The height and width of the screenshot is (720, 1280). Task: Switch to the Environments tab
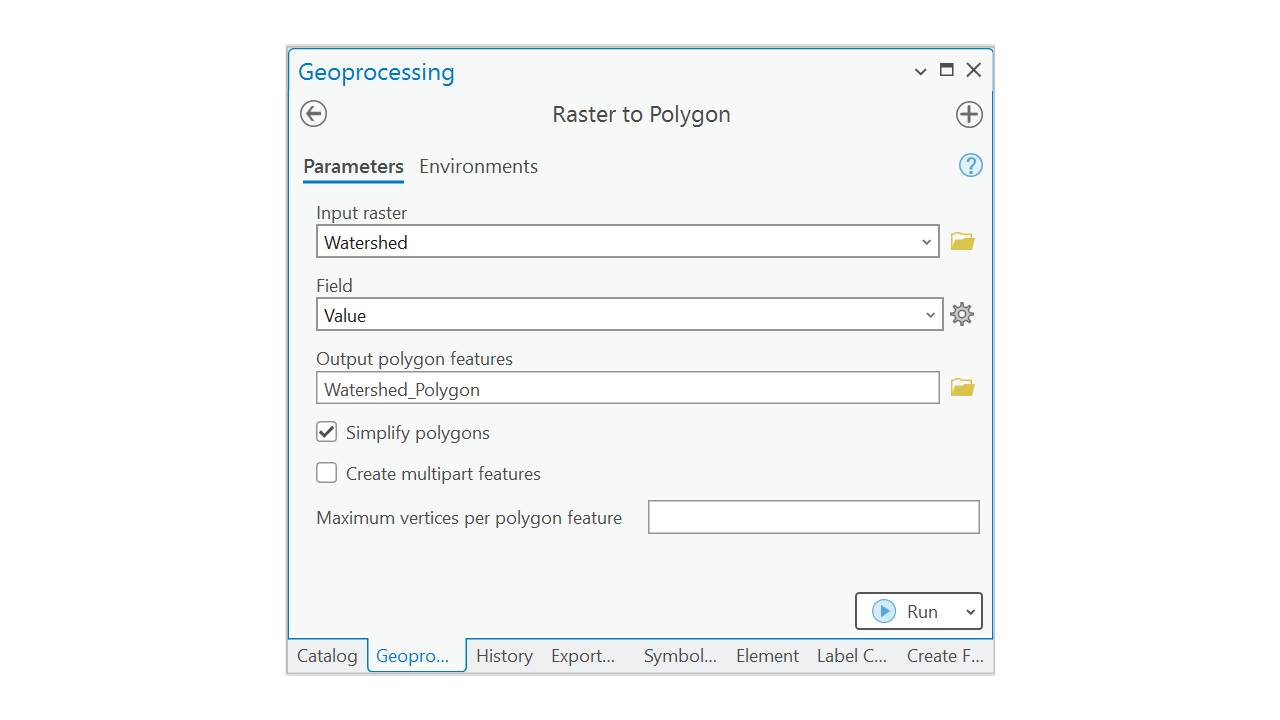click(x=478, y=166)
